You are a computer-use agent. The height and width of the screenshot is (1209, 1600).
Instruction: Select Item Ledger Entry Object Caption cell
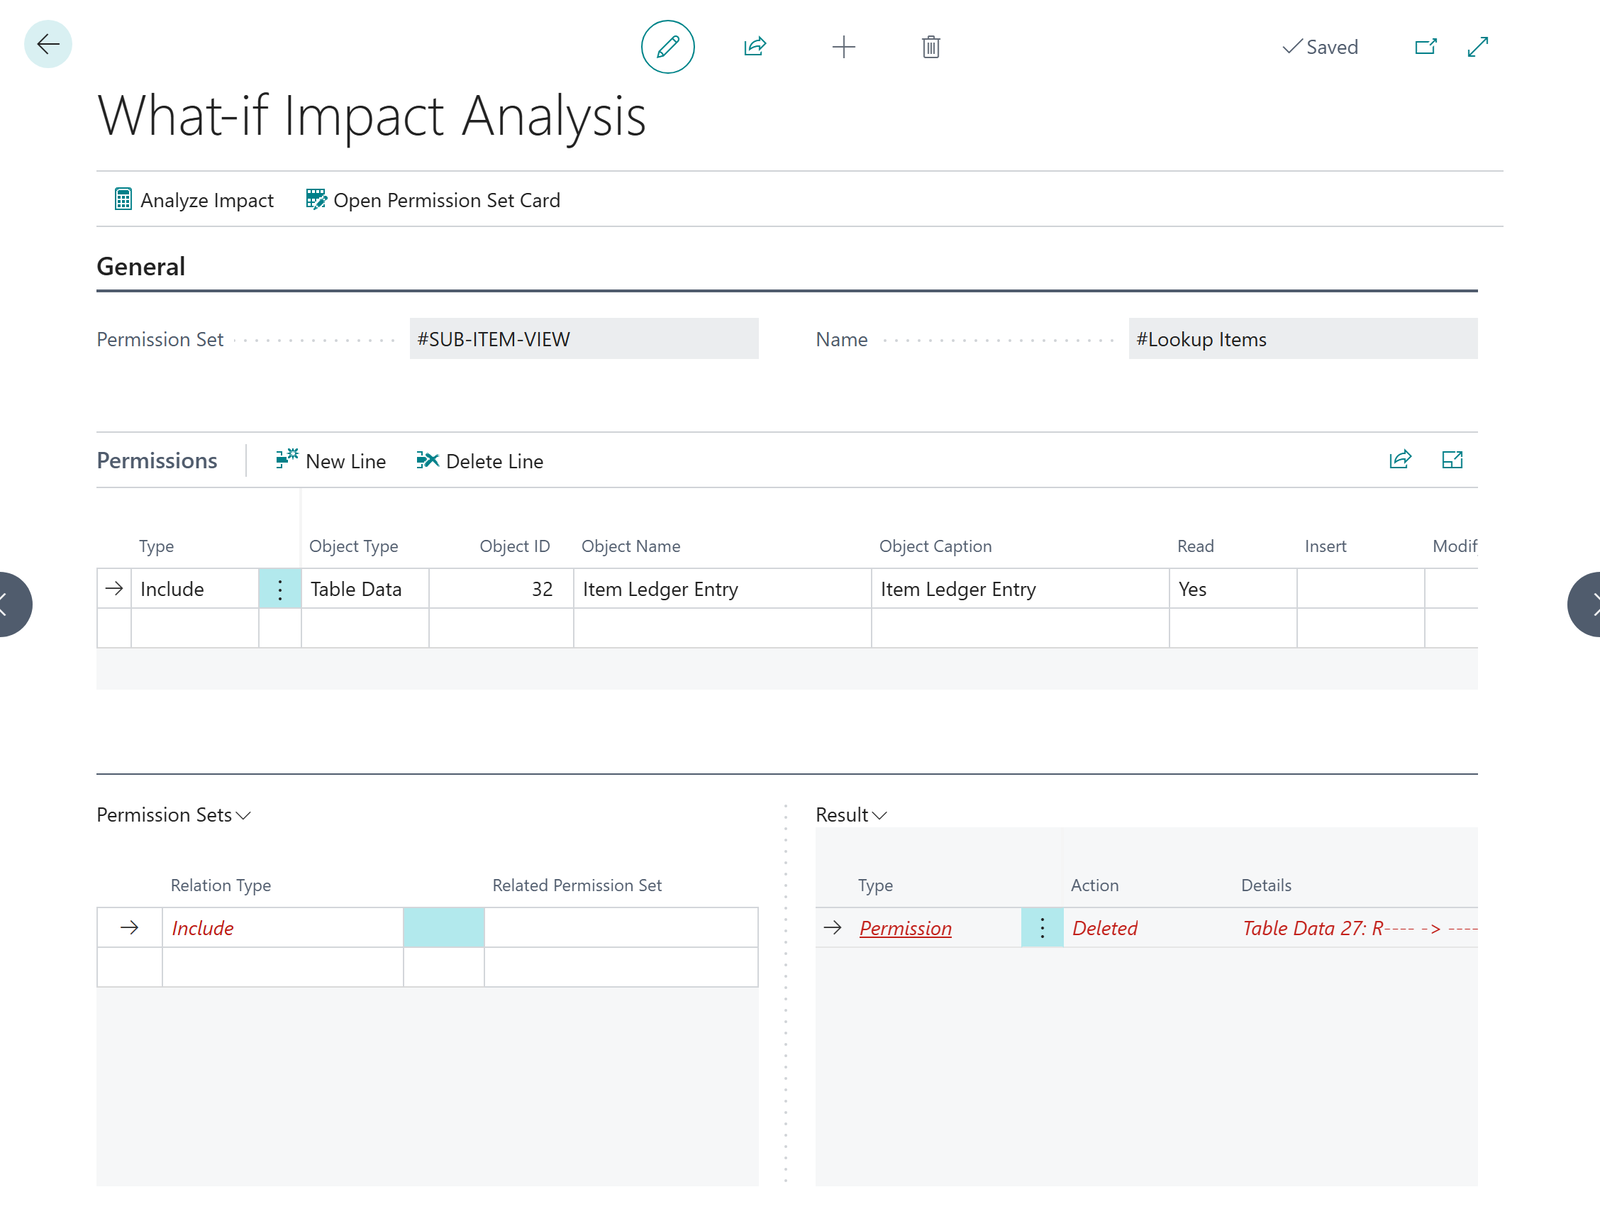click(1021, 589)
